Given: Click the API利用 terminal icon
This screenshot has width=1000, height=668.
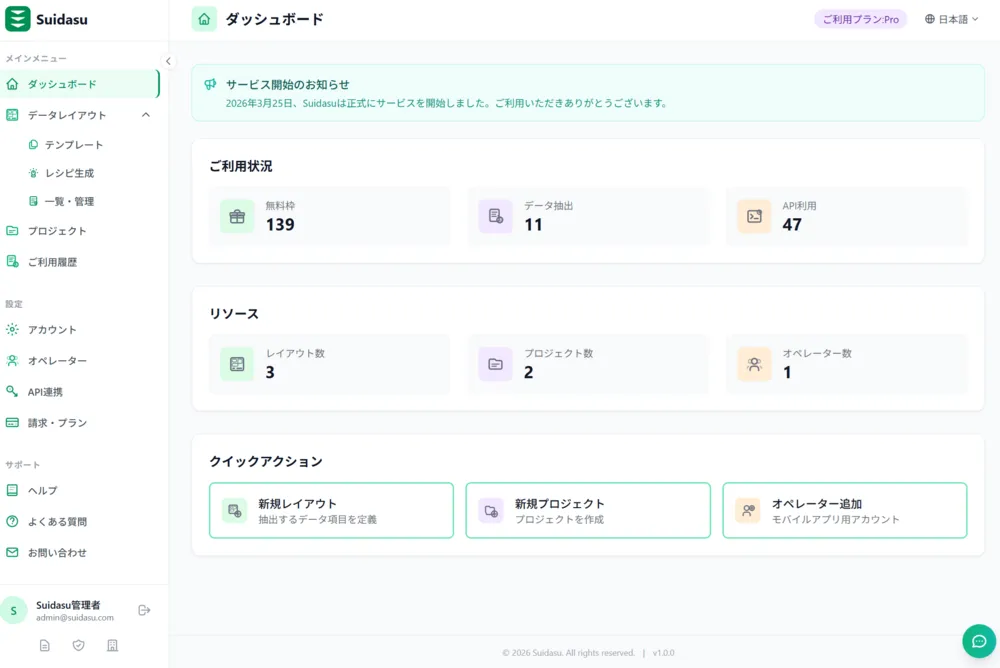Looking at the screenshot, I should 754,216.
